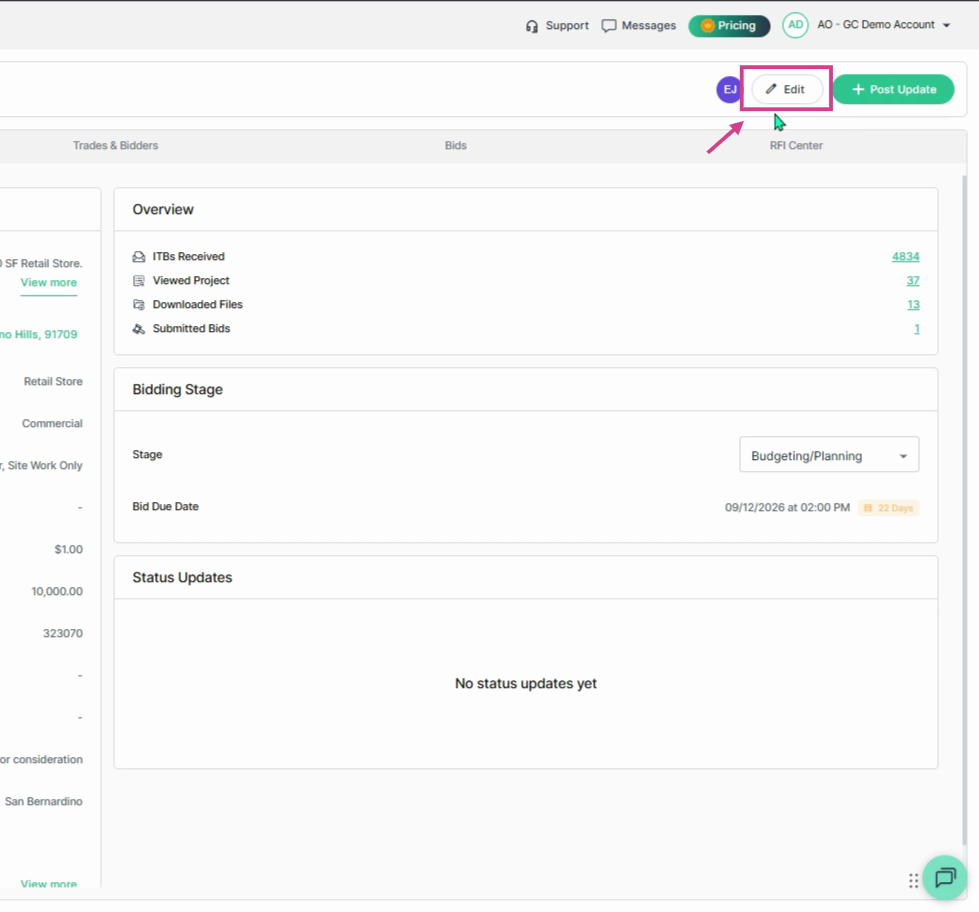Click the 323070 value
Screen dimensions: 979x912
(62, 634)
